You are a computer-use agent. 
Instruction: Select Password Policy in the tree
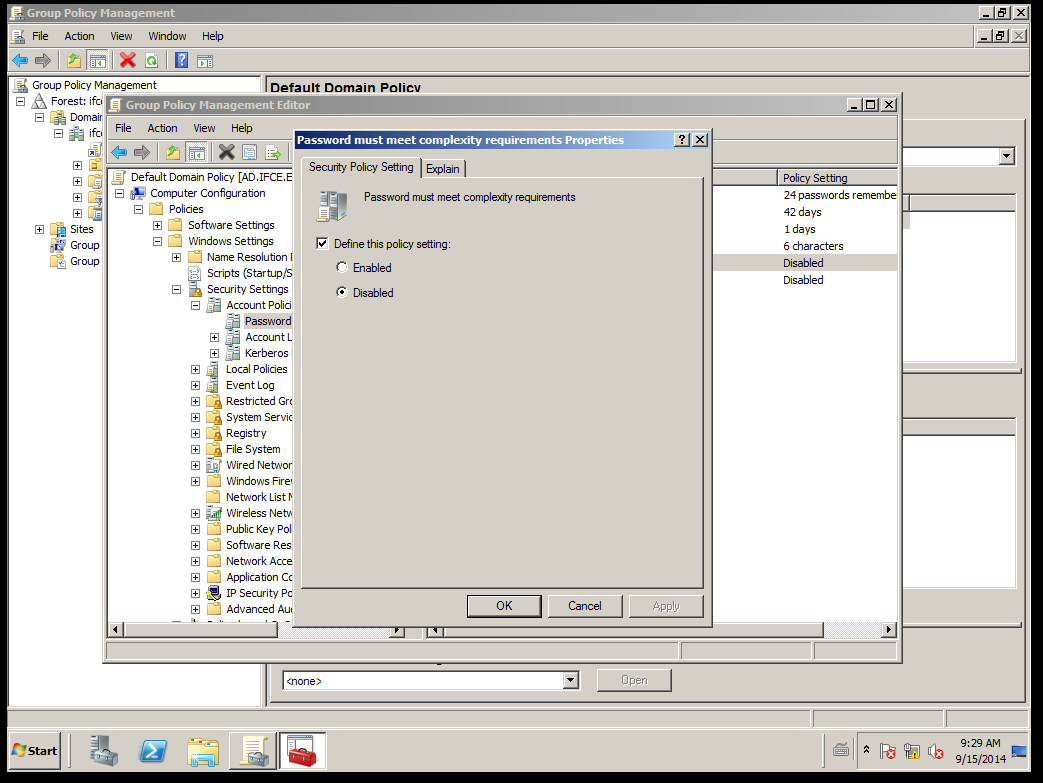(267, 321)
